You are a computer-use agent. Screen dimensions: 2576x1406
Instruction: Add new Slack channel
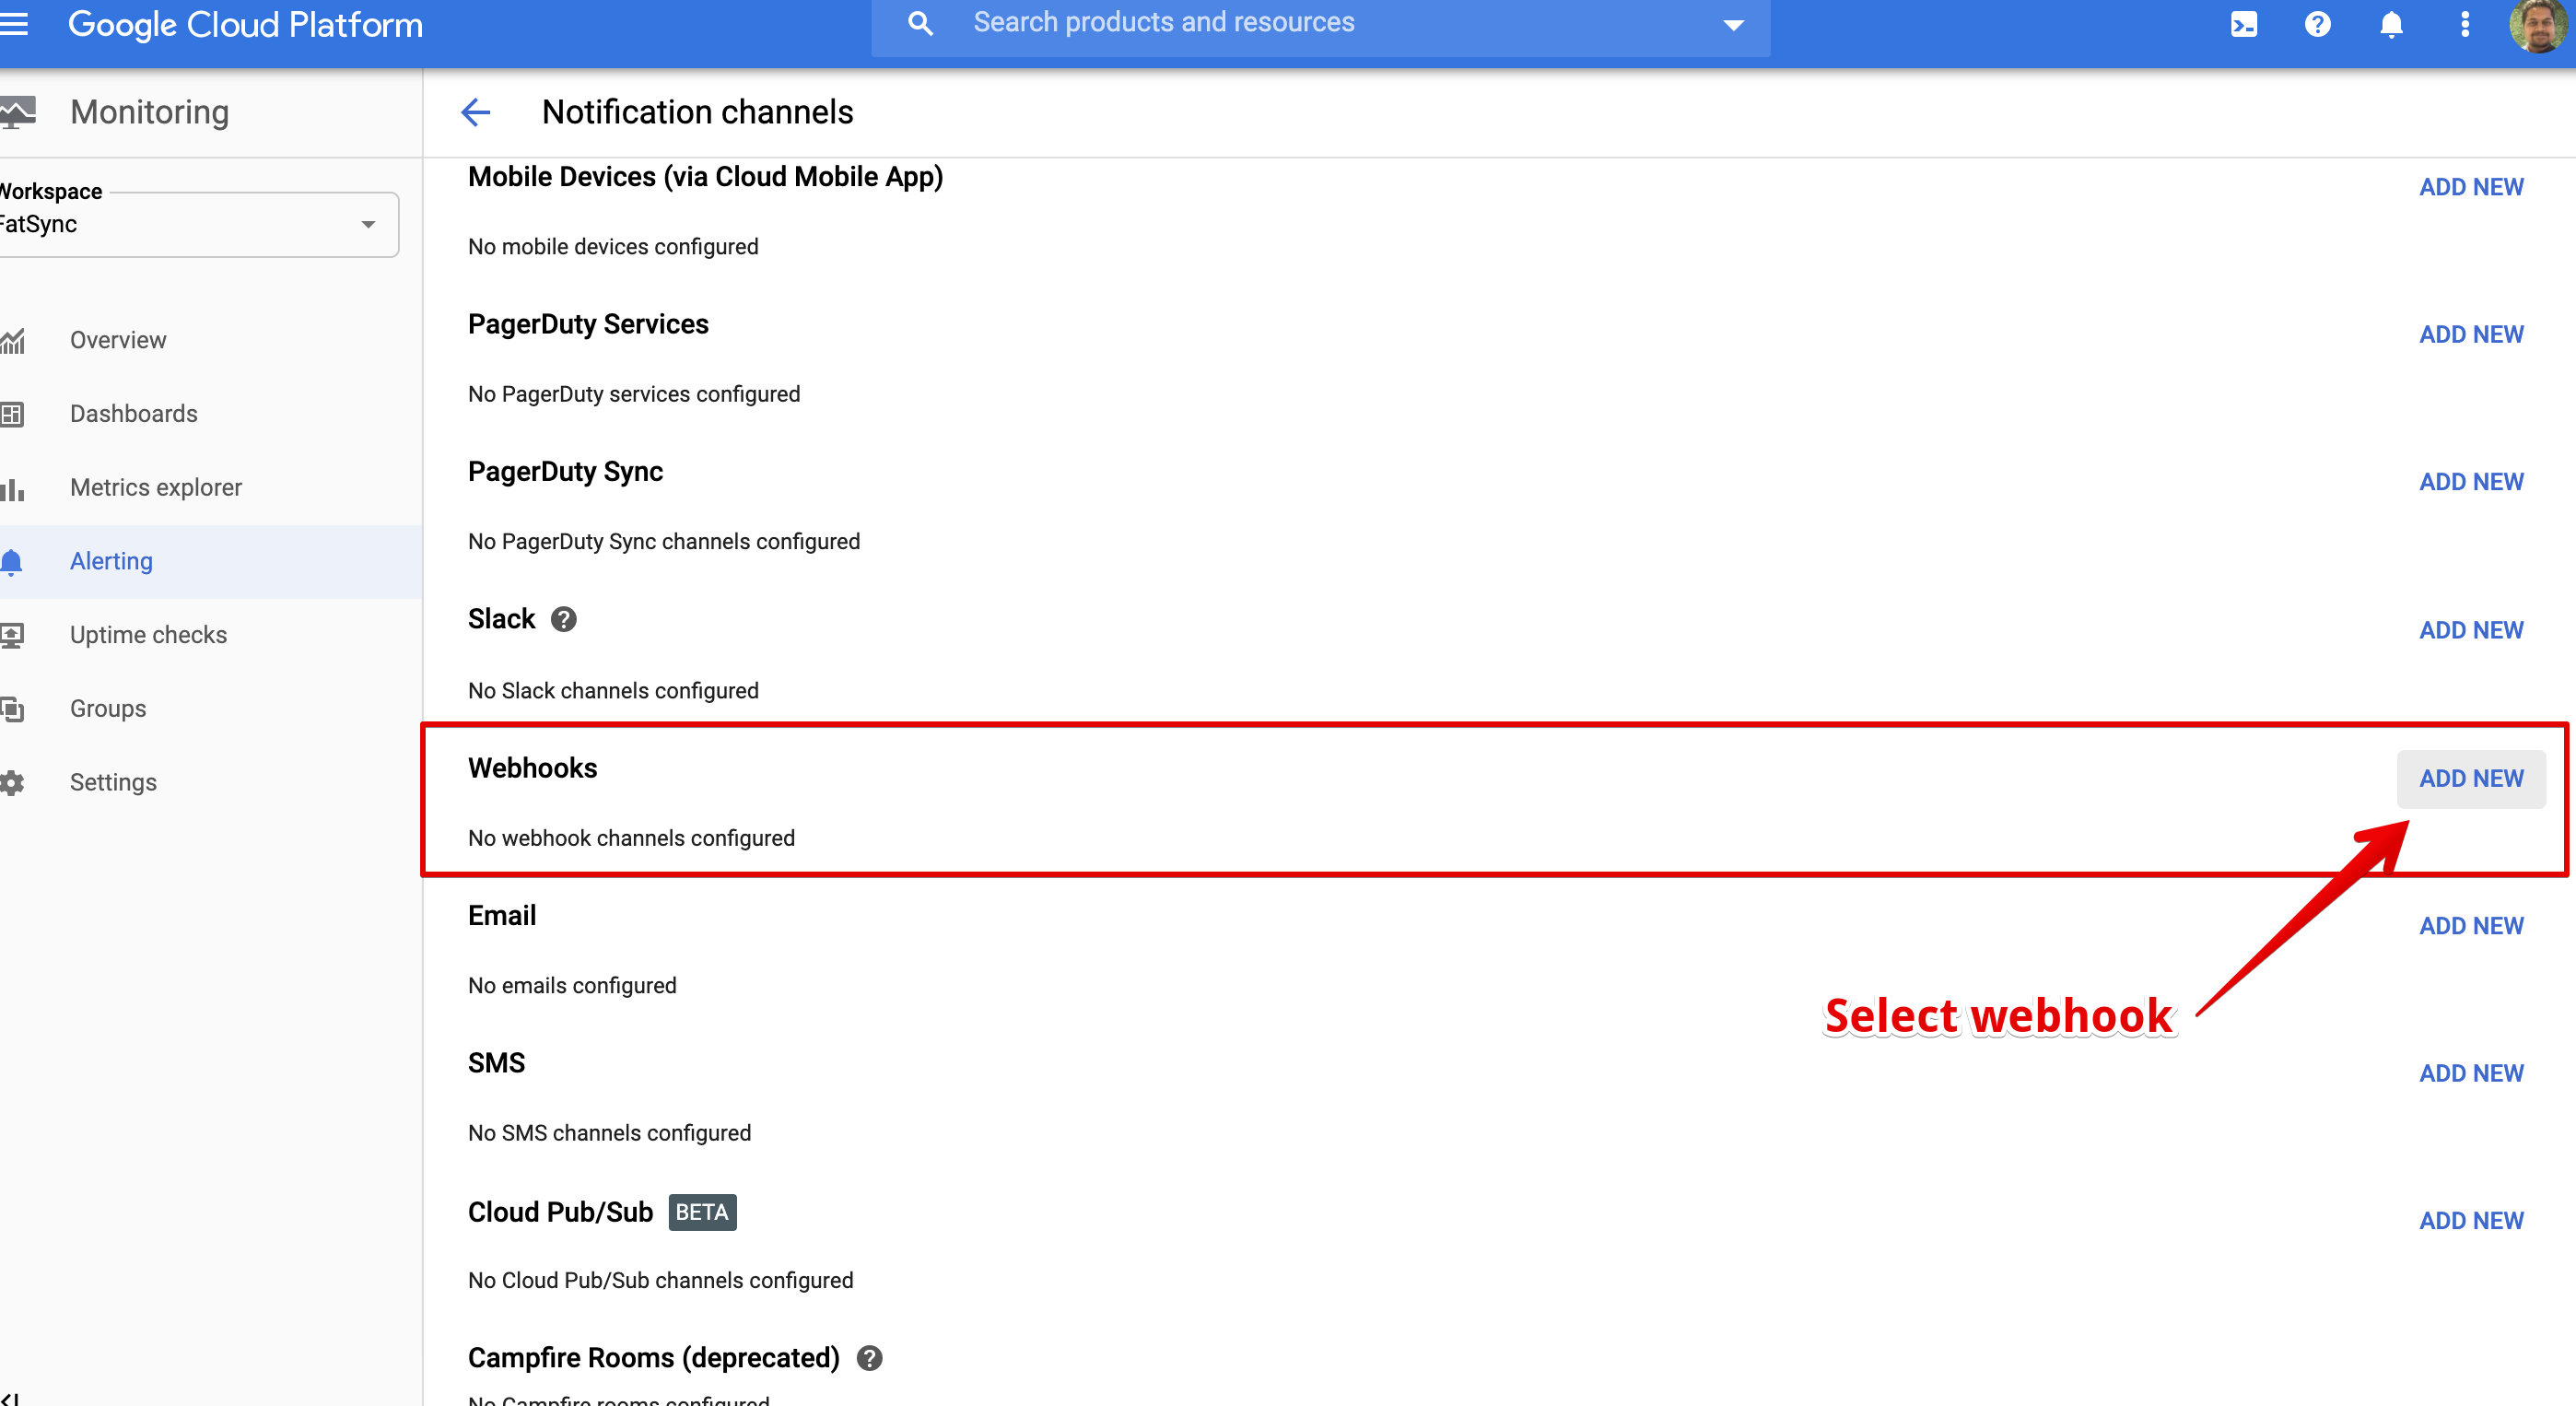pyautogui.click(x=2470, y=630)
